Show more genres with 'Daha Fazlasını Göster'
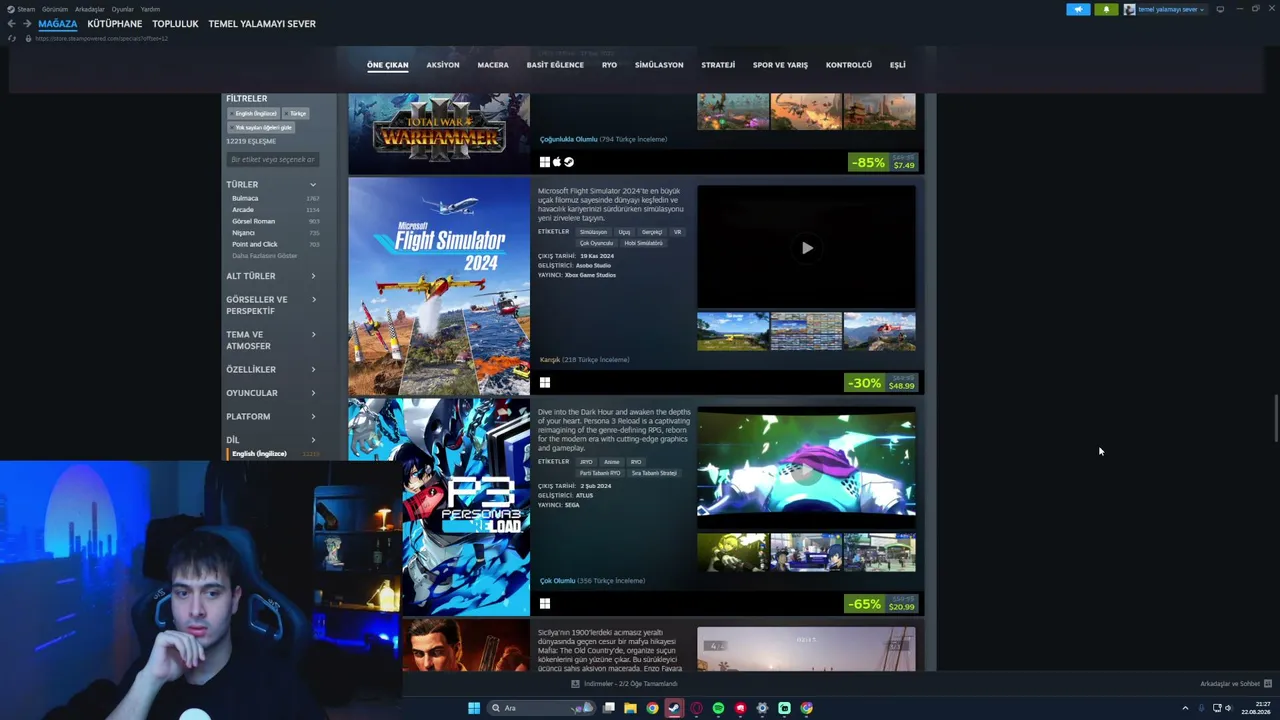Image resolution: width=1280 pixels, height=720 pixels. point(265,256)
